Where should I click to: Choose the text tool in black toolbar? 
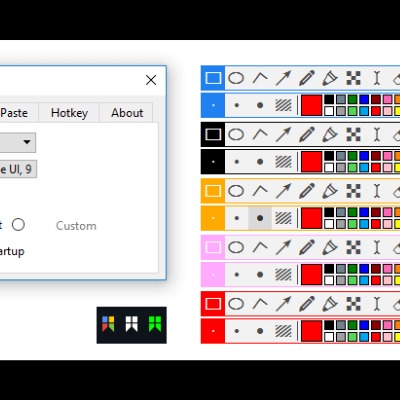point(377,135)
